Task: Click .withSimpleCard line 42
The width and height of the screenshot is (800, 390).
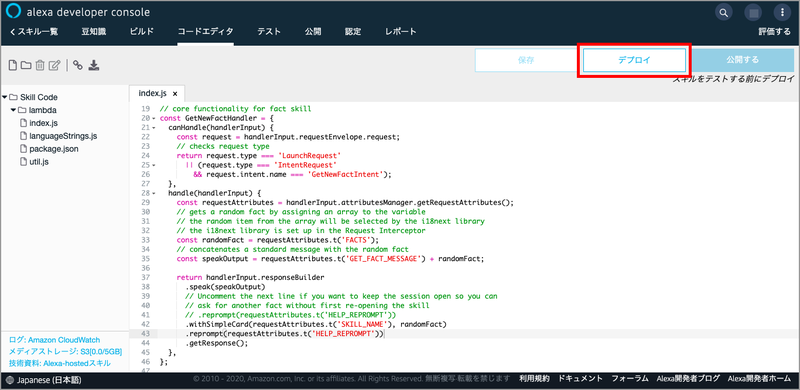Action: coord(316,324)
